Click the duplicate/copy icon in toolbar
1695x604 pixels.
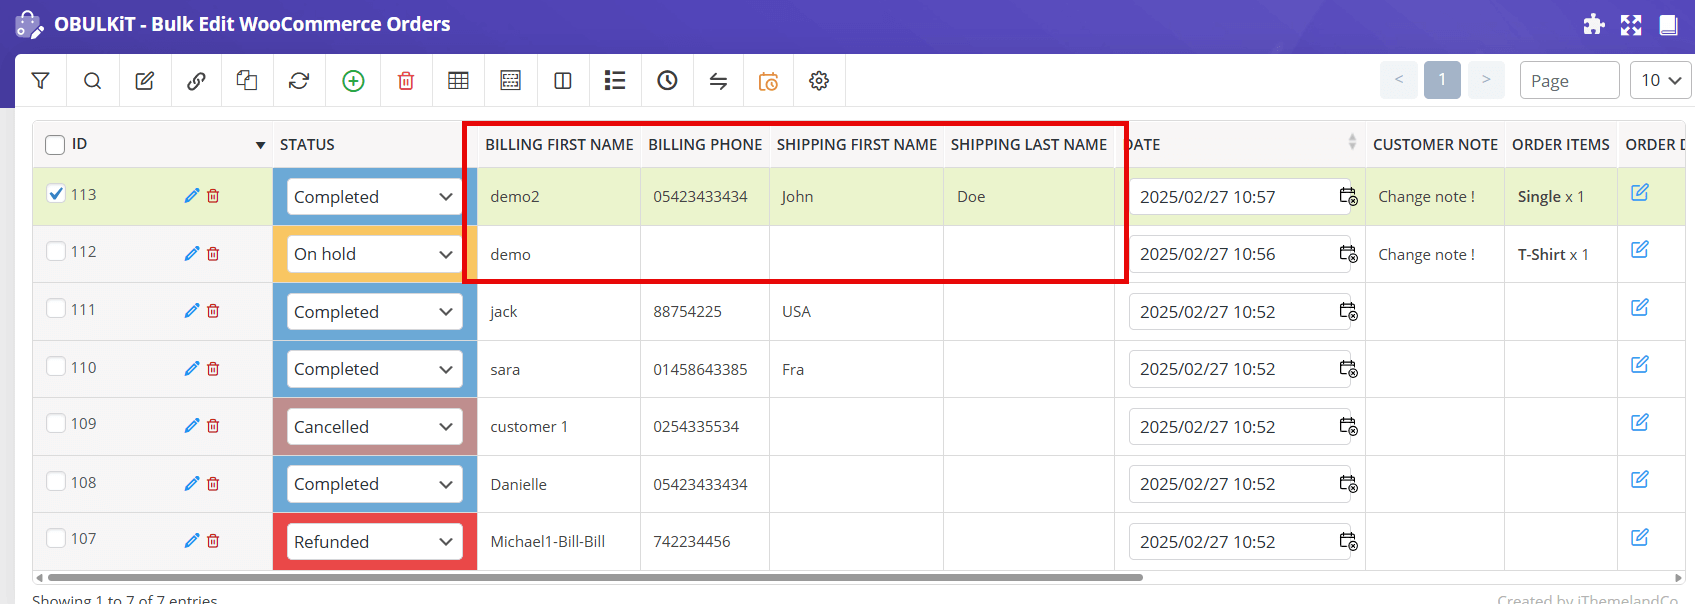[247, 81]
